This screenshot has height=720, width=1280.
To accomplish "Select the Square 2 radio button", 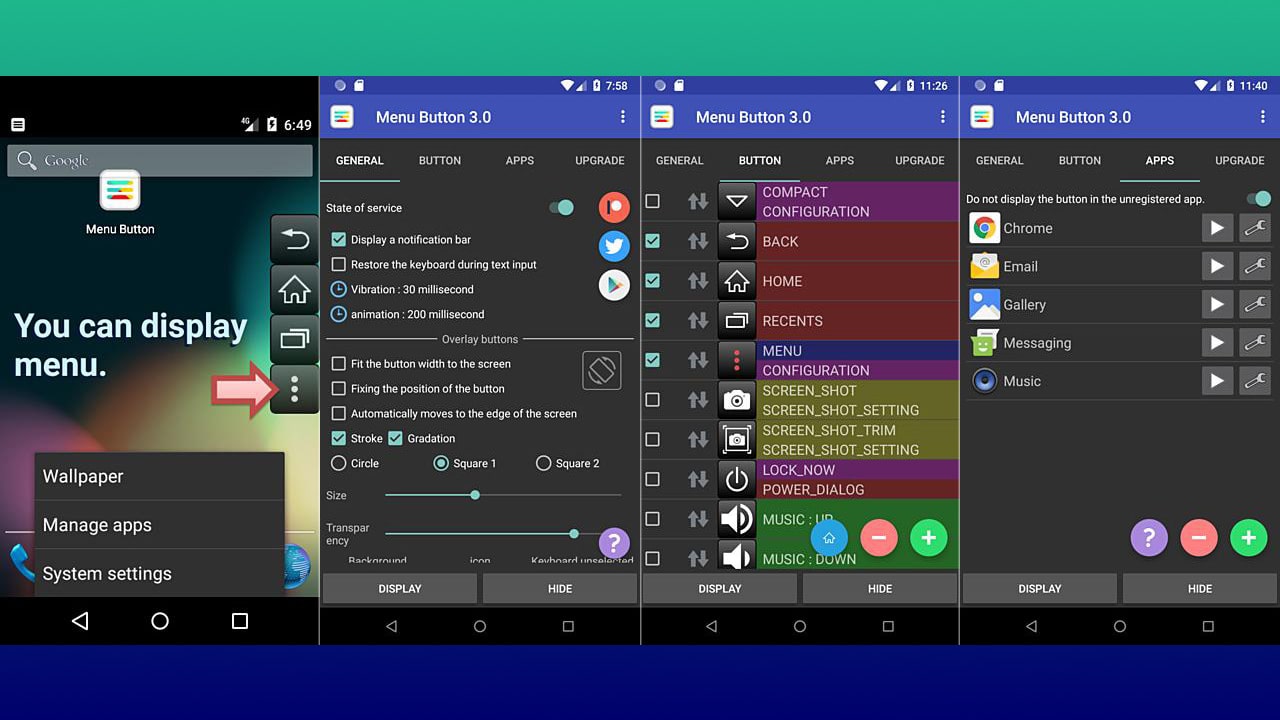I will click(544, 463).
